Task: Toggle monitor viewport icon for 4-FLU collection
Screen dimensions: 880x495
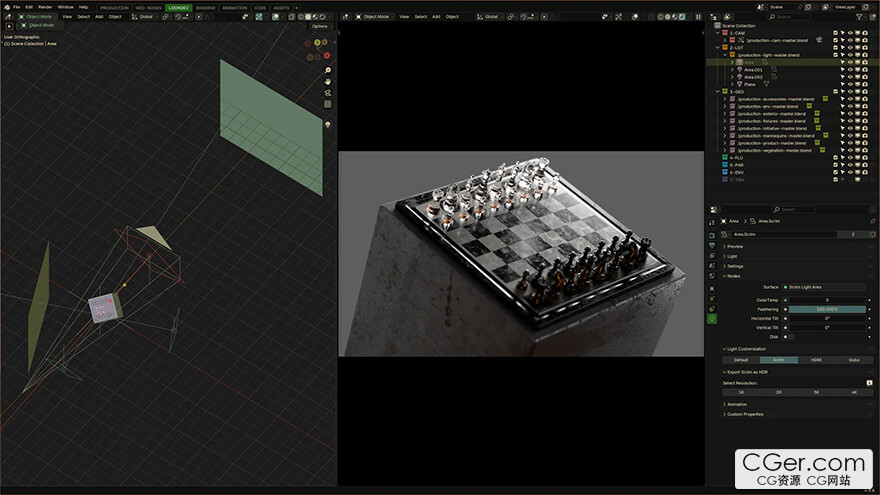Action: 858,158
